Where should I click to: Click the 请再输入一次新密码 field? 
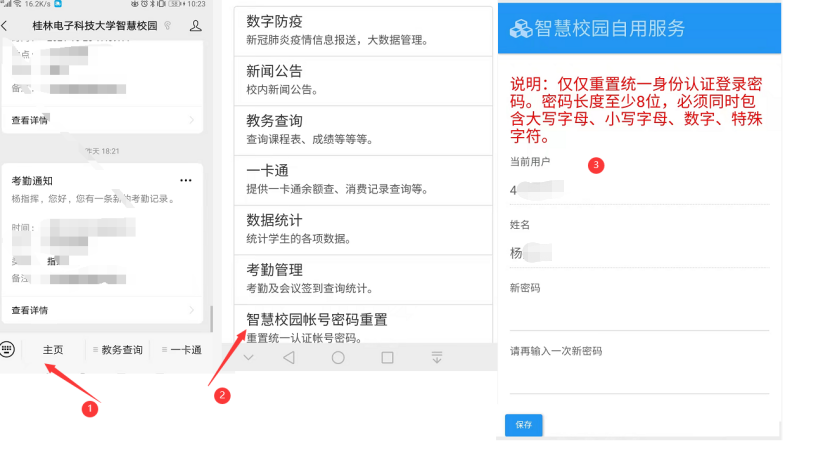pos(639,379)
